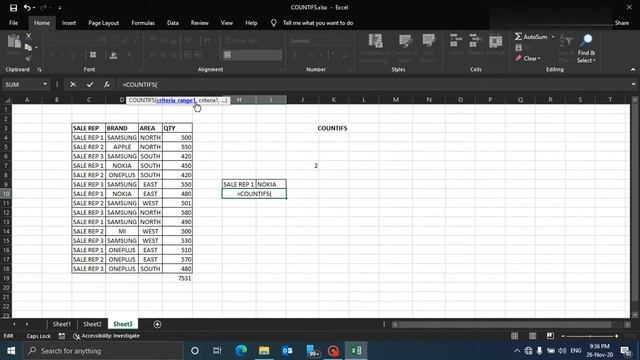The width and height of the screenshot is (640, 360).
Task: Click the Format Painter brush icon
Action: click(28, 58)
